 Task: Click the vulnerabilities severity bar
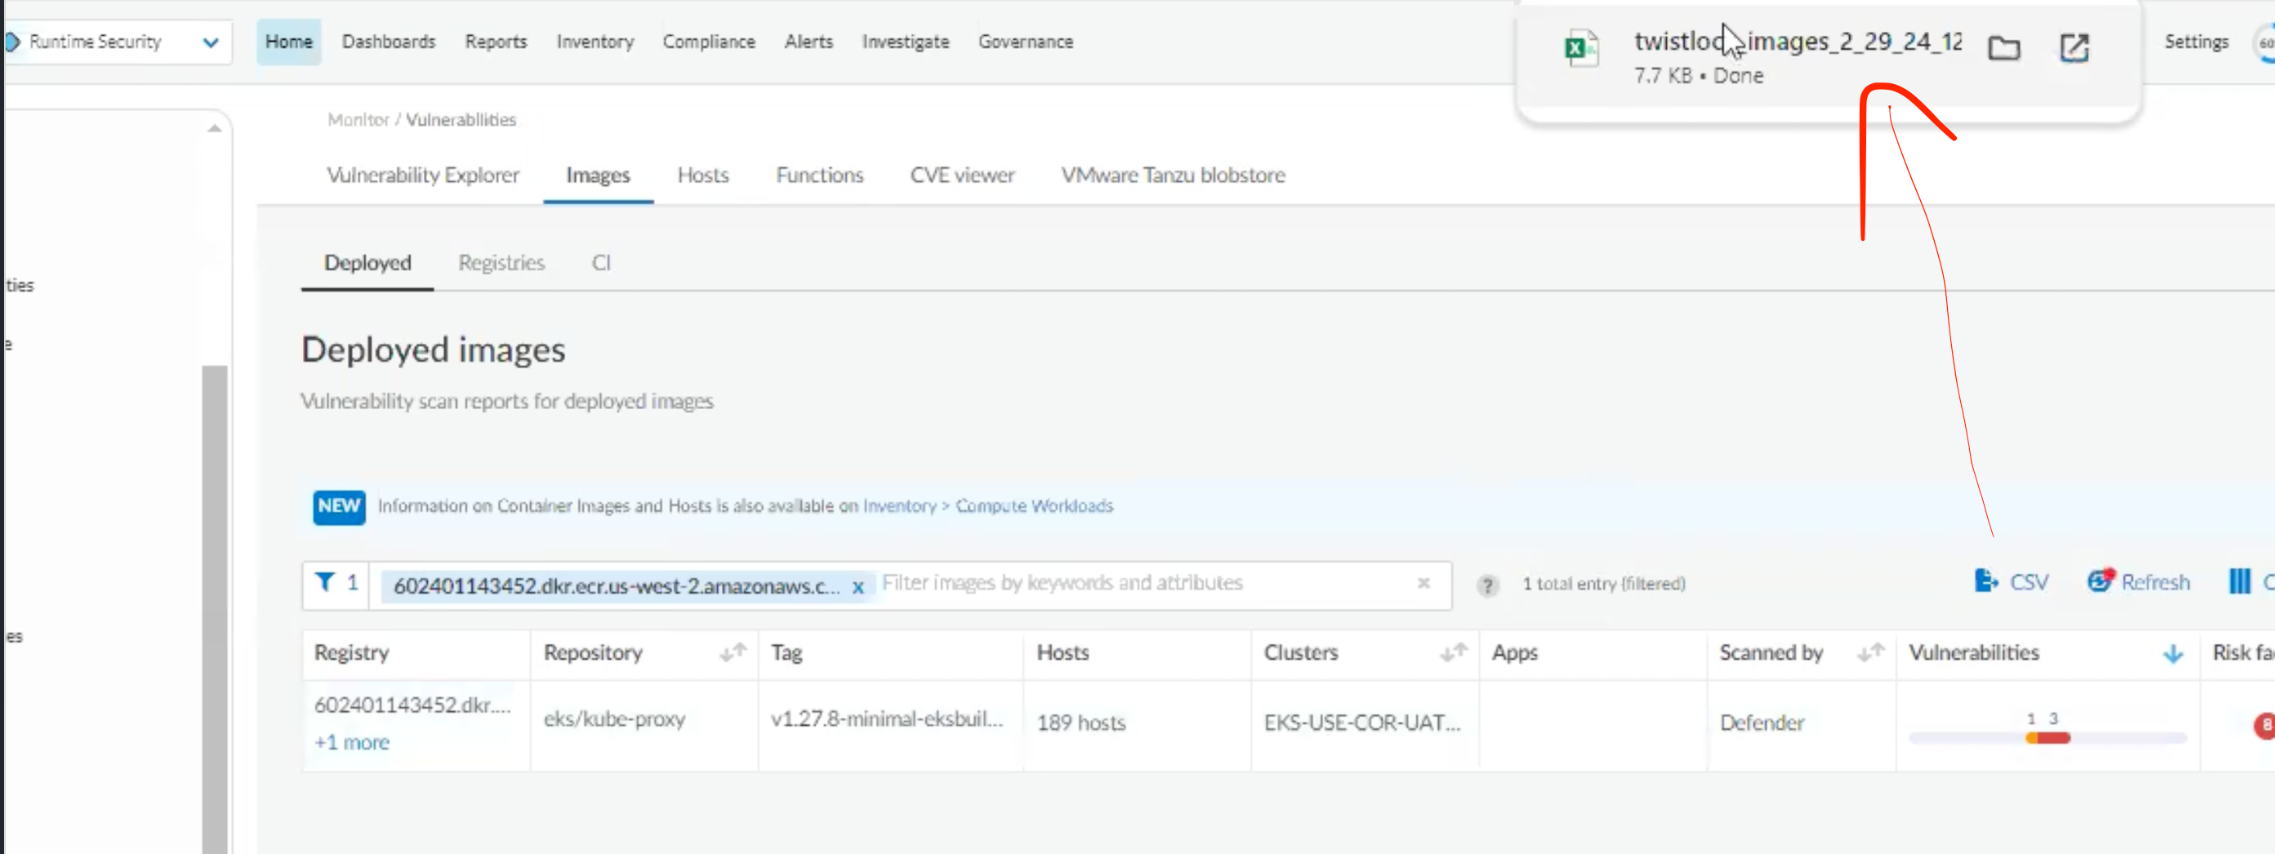click(x=2047, y=738)
